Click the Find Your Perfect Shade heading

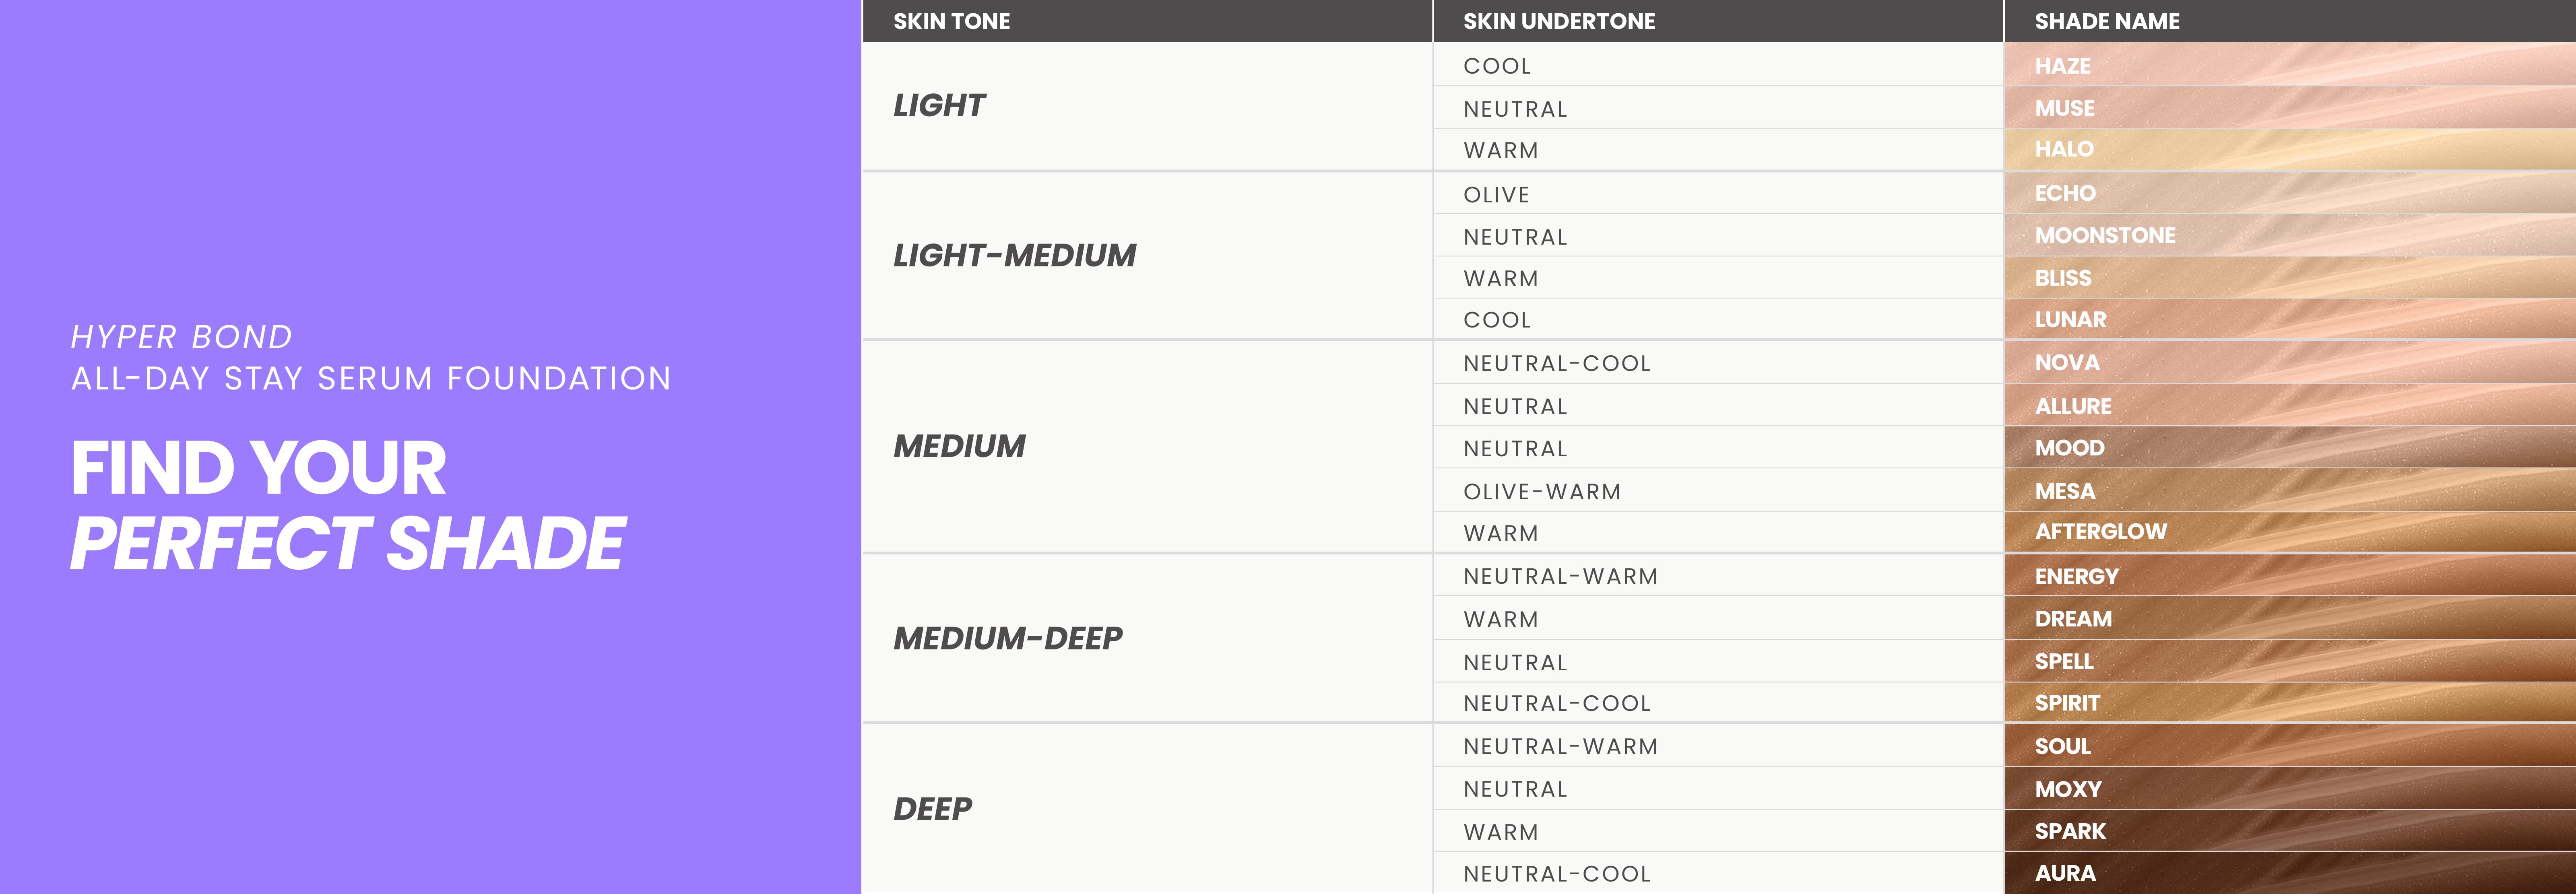pyautogui.click(x=348, y=506)
